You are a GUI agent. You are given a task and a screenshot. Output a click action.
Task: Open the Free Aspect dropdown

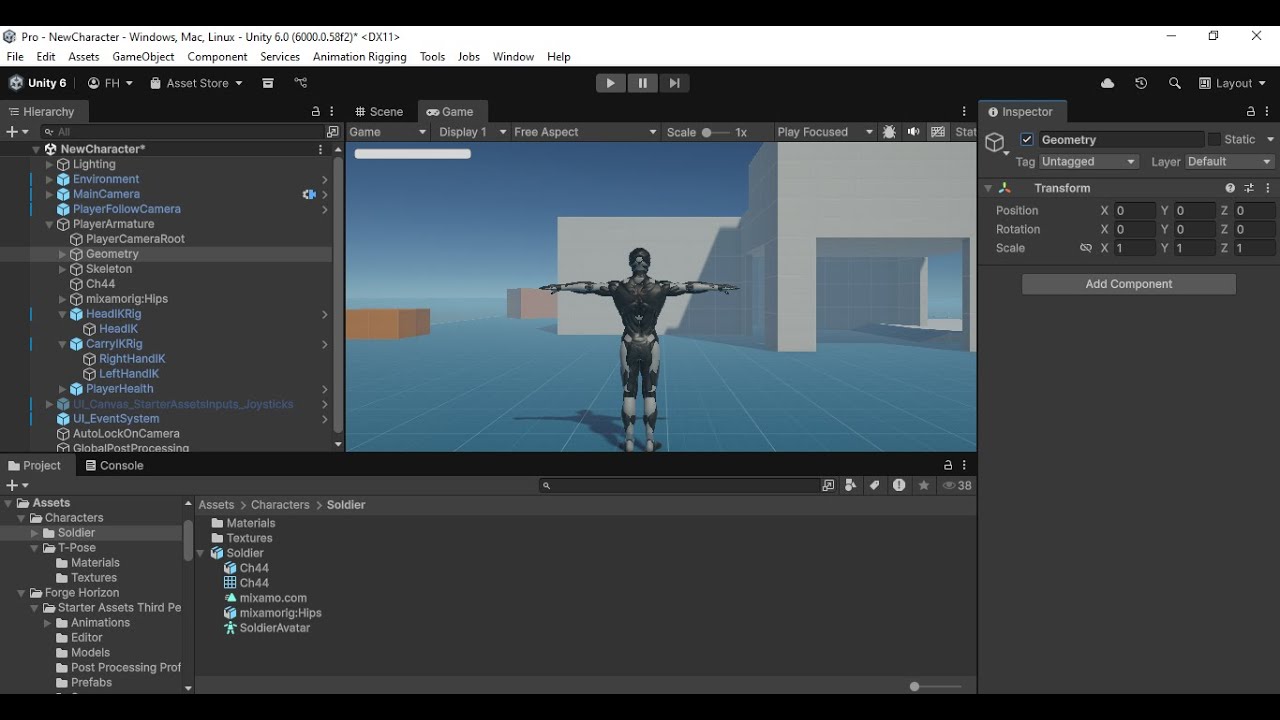[585, 132]
